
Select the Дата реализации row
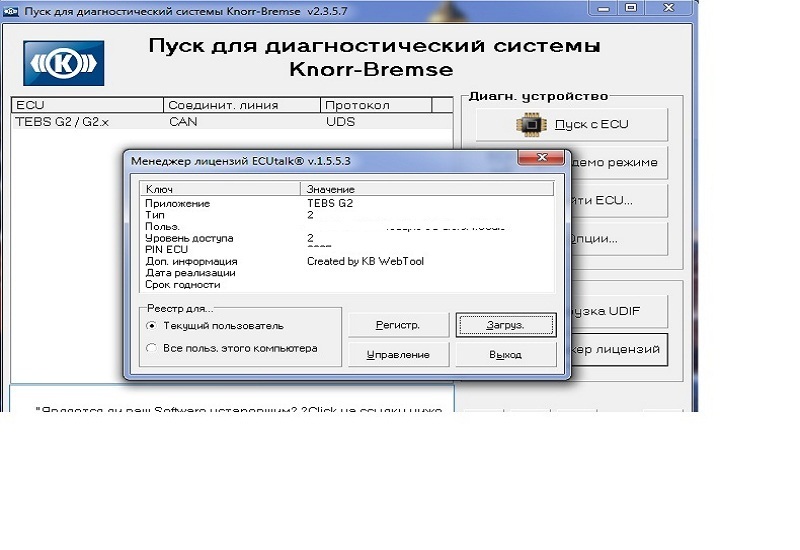(x=347, y=273)
